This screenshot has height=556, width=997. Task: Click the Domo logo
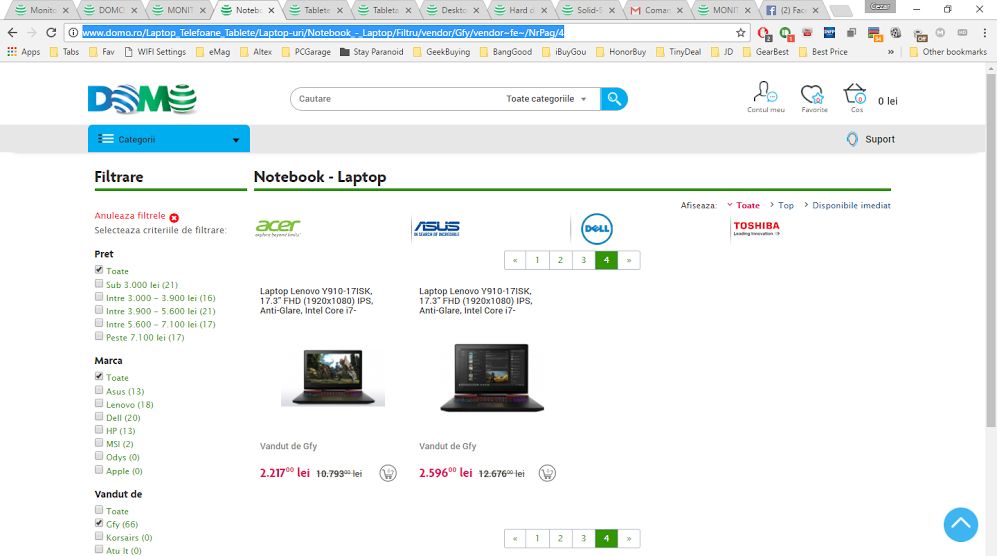pyautogui.click(x=142, y=99)
